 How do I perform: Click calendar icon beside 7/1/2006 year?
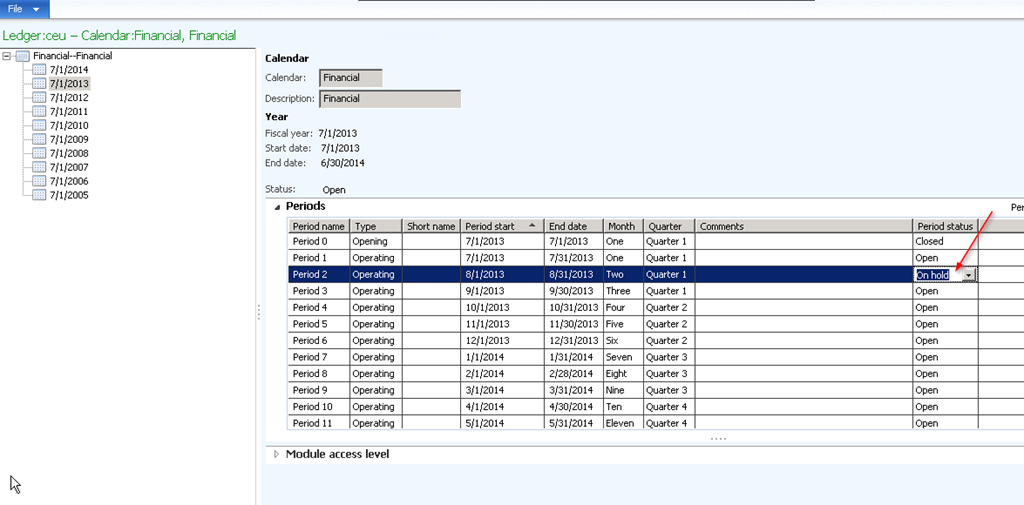click(x=39, y=182)
